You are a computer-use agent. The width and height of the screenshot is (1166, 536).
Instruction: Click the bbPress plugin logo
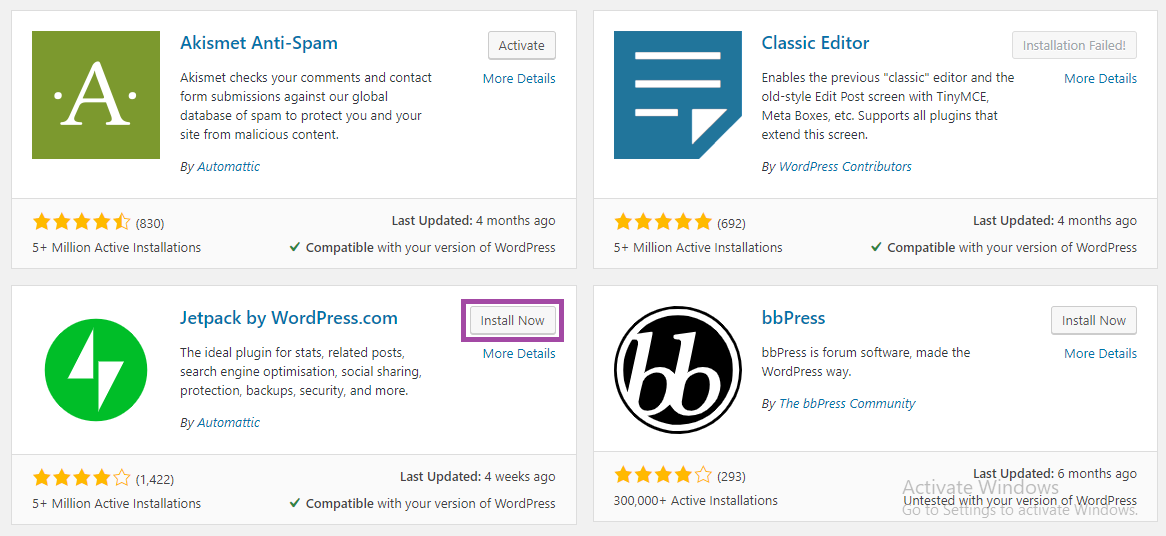[x=678, y=370]
